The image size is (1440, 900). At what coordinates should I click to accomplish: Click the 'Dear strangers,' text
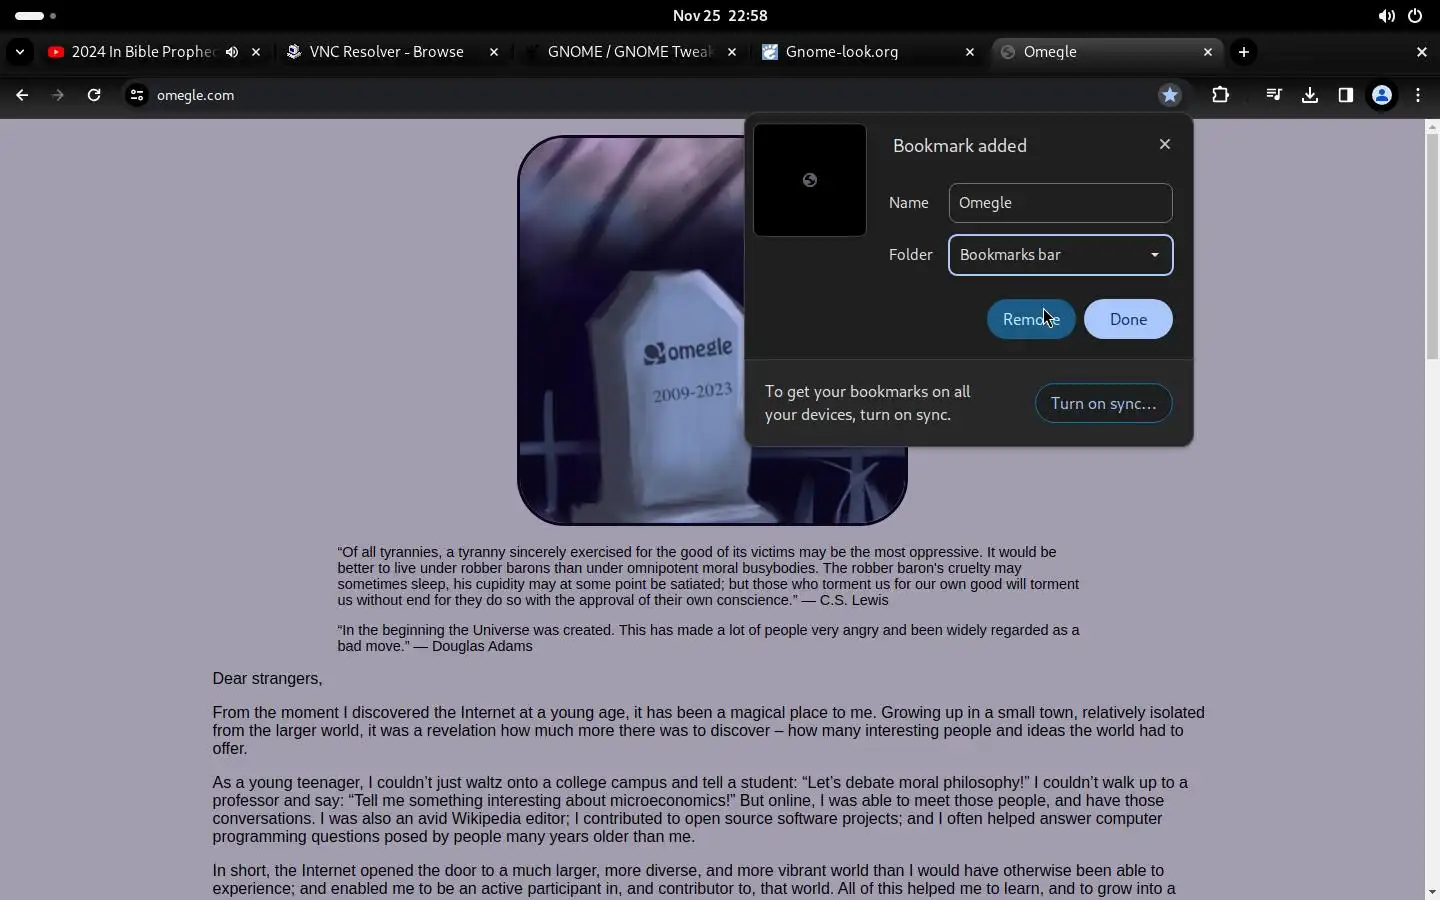[x=267, y=679]
